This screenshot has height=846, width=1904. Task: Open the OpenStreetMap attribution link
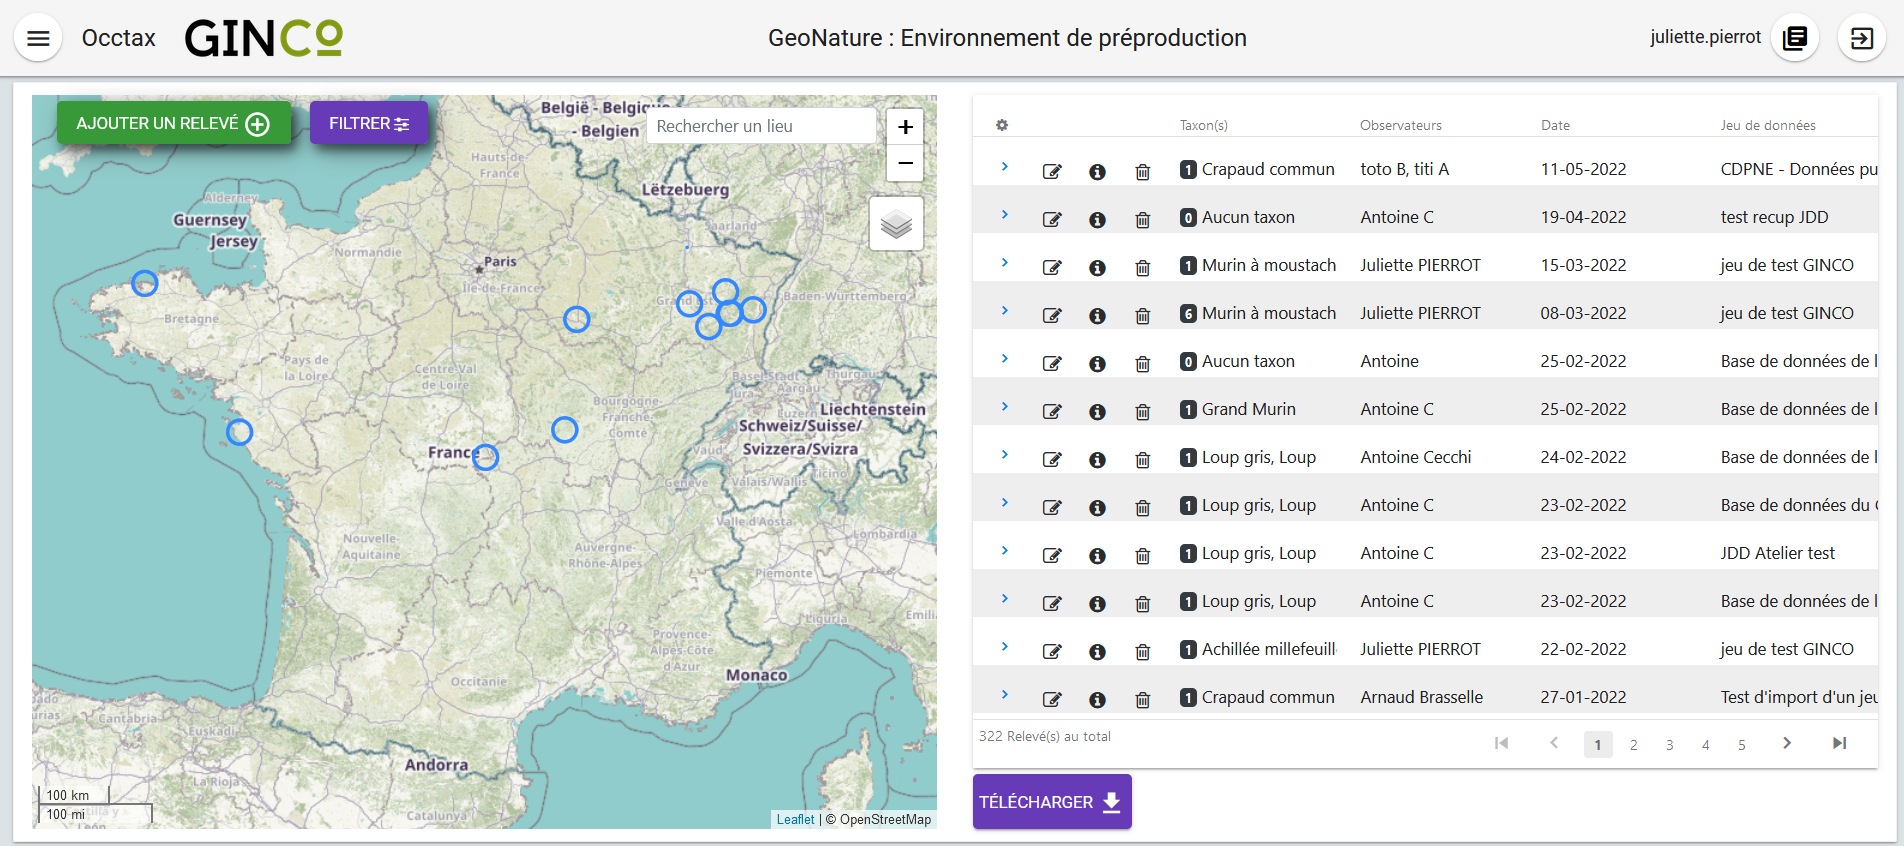[x=885, y=819]
